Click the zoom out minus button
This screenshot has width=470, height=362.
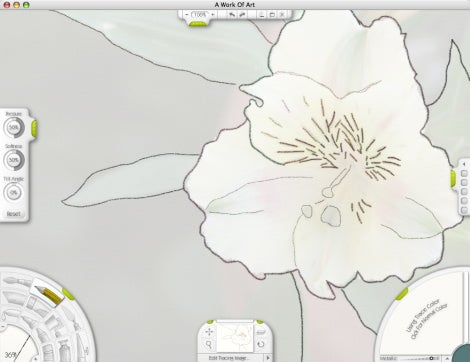click(x=187, y=14)
